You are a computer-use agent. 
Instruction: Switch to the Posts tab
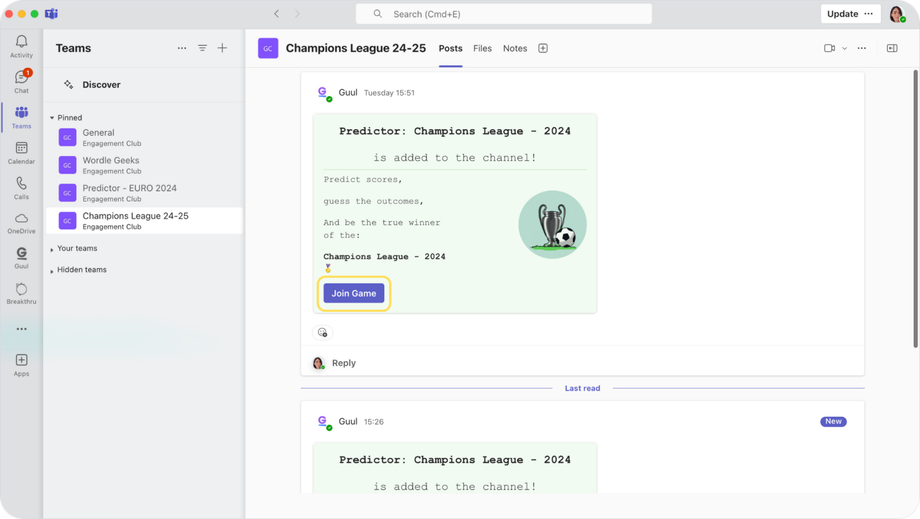click(x=451, y=48)
